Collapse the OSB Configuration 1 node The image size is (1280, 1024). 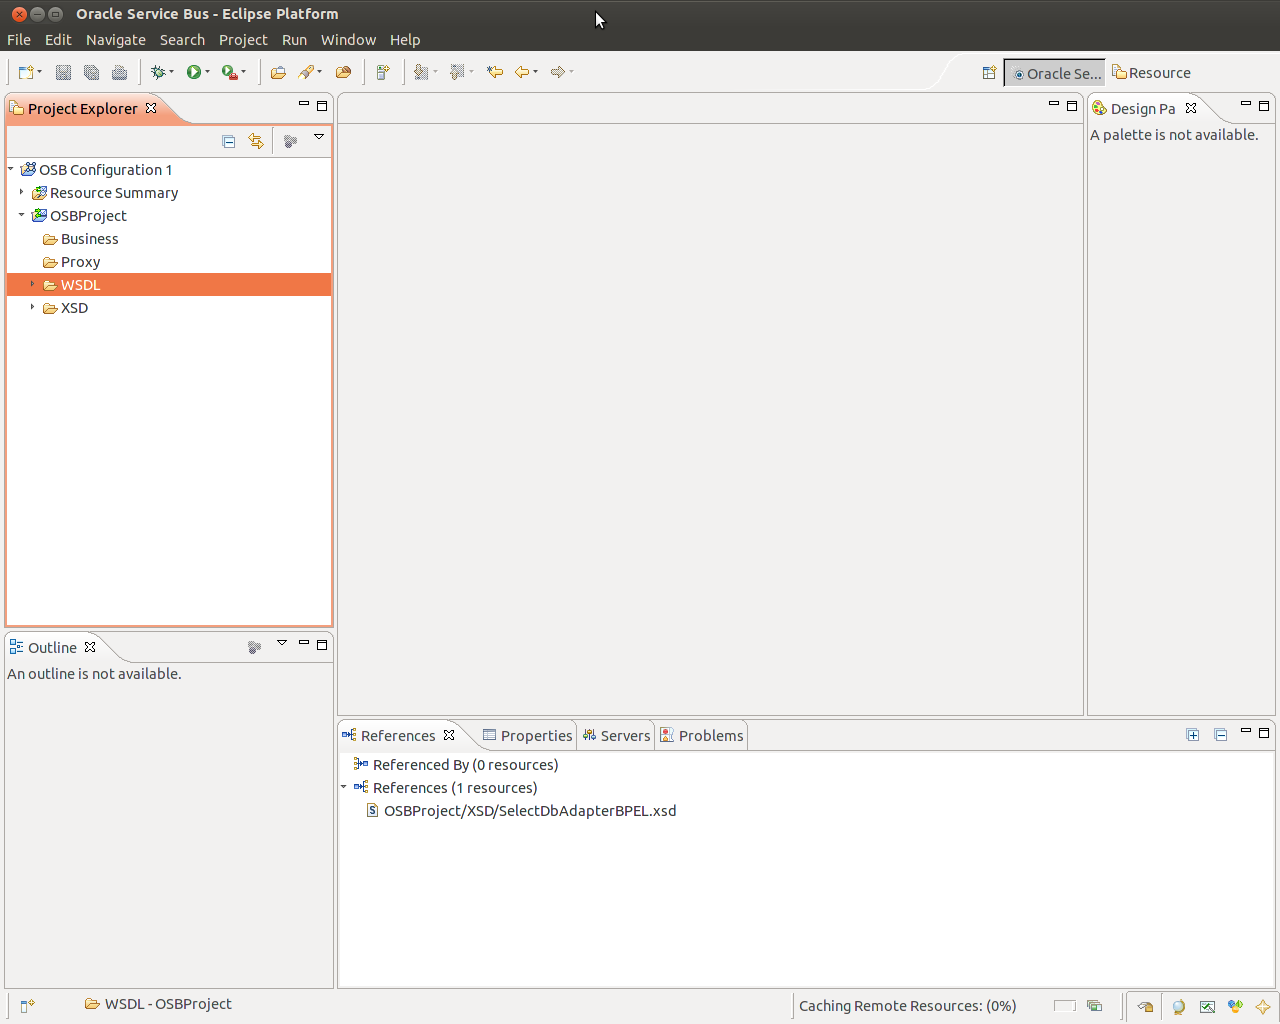tap(11, 169)
